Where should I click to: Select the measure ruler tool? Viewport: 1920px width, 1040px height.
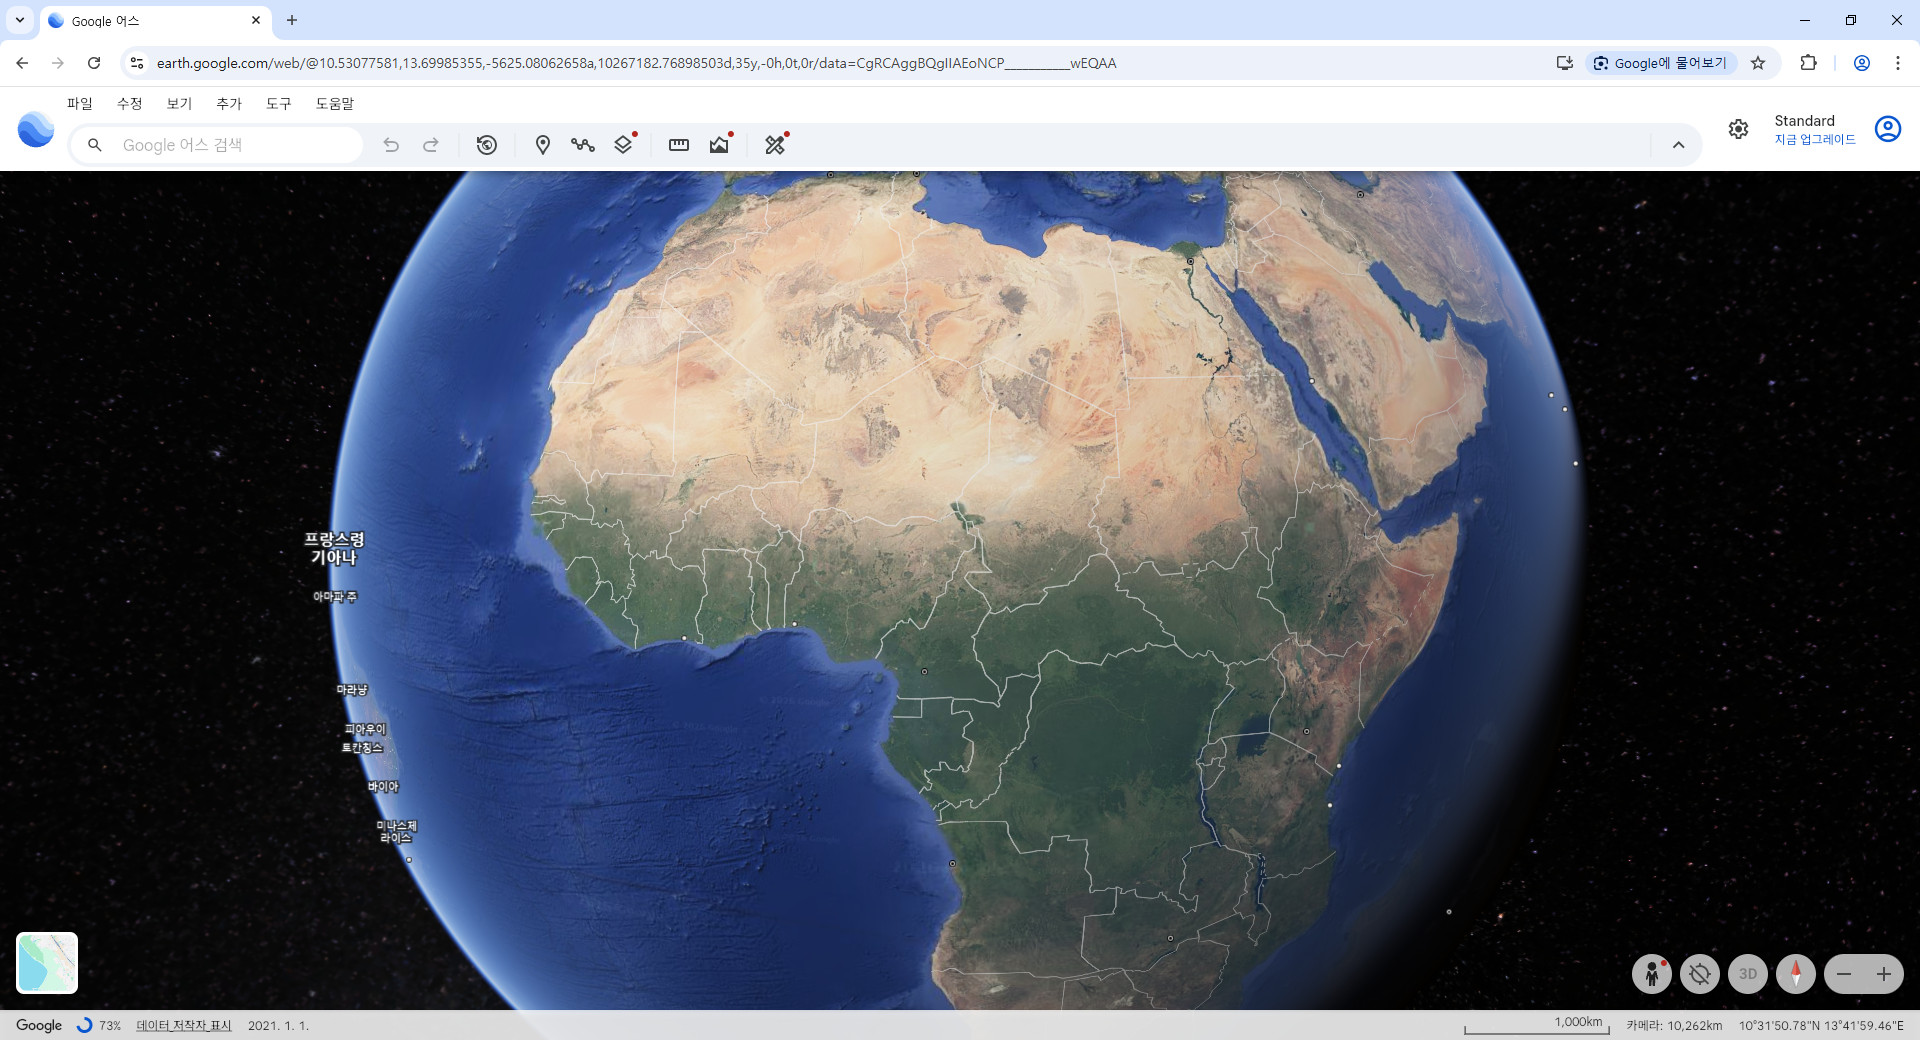click(679, 145)
